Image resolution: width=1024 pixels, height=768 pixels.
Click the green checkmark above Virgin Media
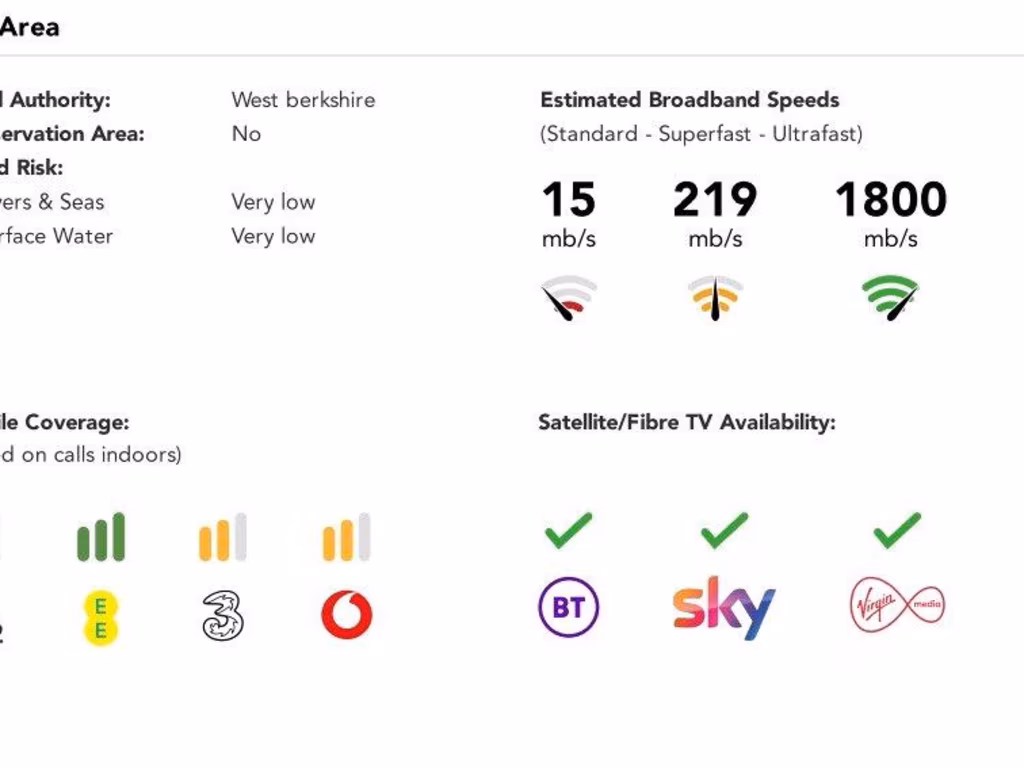896,530
